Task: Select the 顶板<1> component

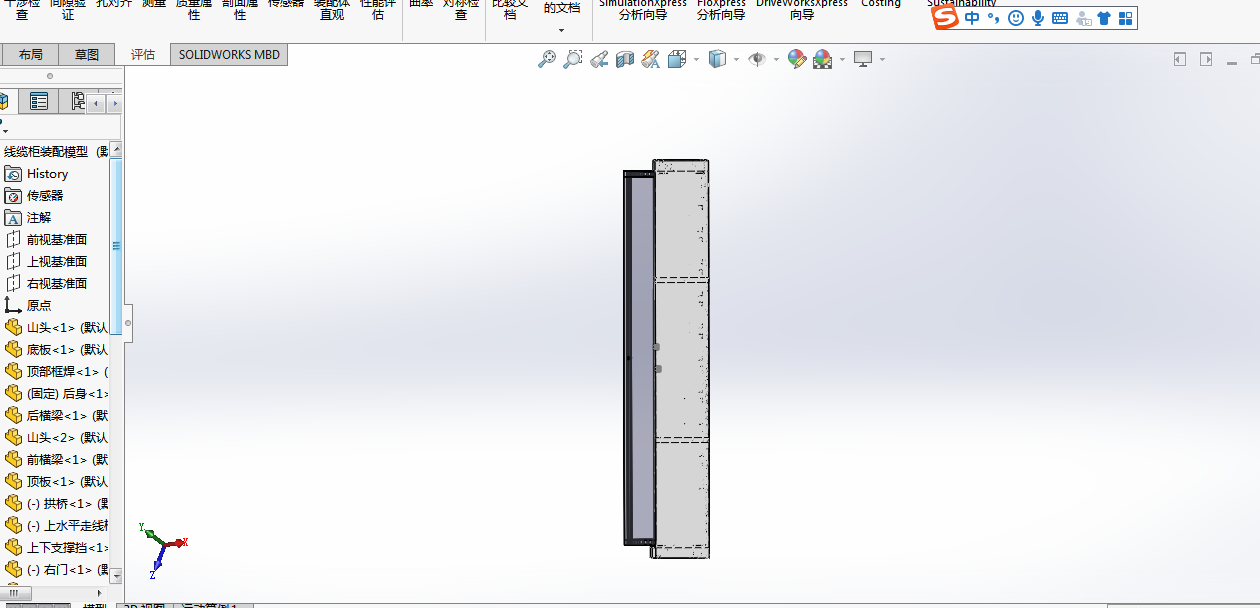Action: click(57, 481)
